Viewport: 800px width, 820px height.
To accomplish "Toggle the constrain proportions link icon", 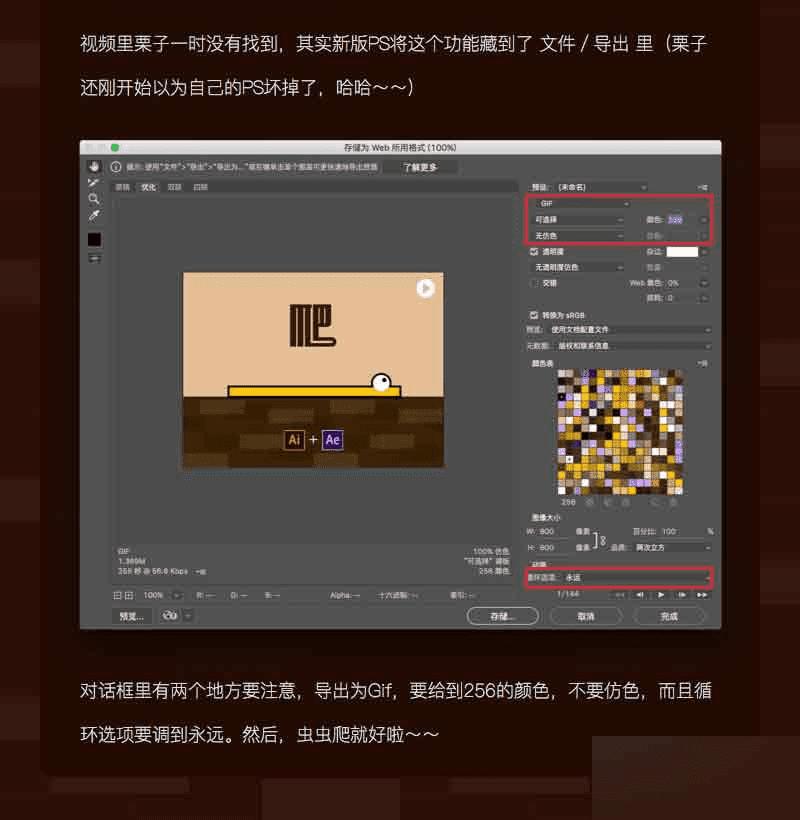I will (x=599, y=540).
